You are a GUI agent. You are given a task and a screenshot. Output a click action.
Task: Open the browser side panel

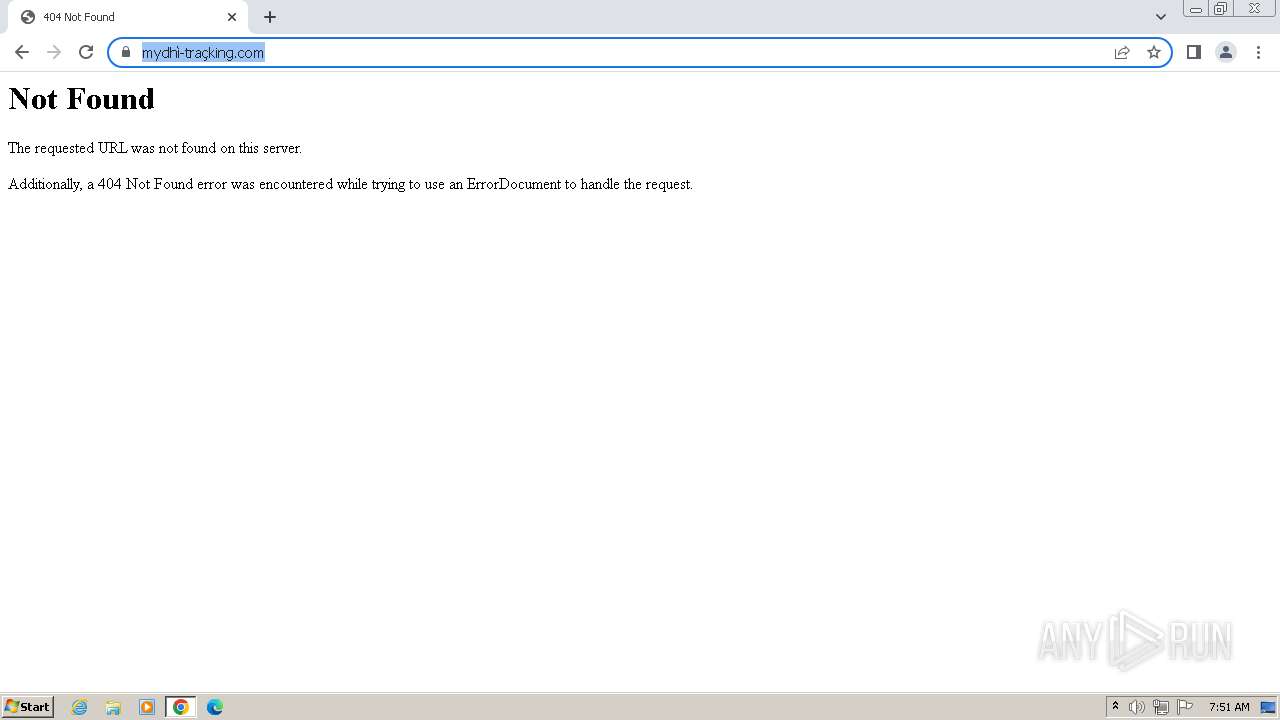coord(1194,52)
